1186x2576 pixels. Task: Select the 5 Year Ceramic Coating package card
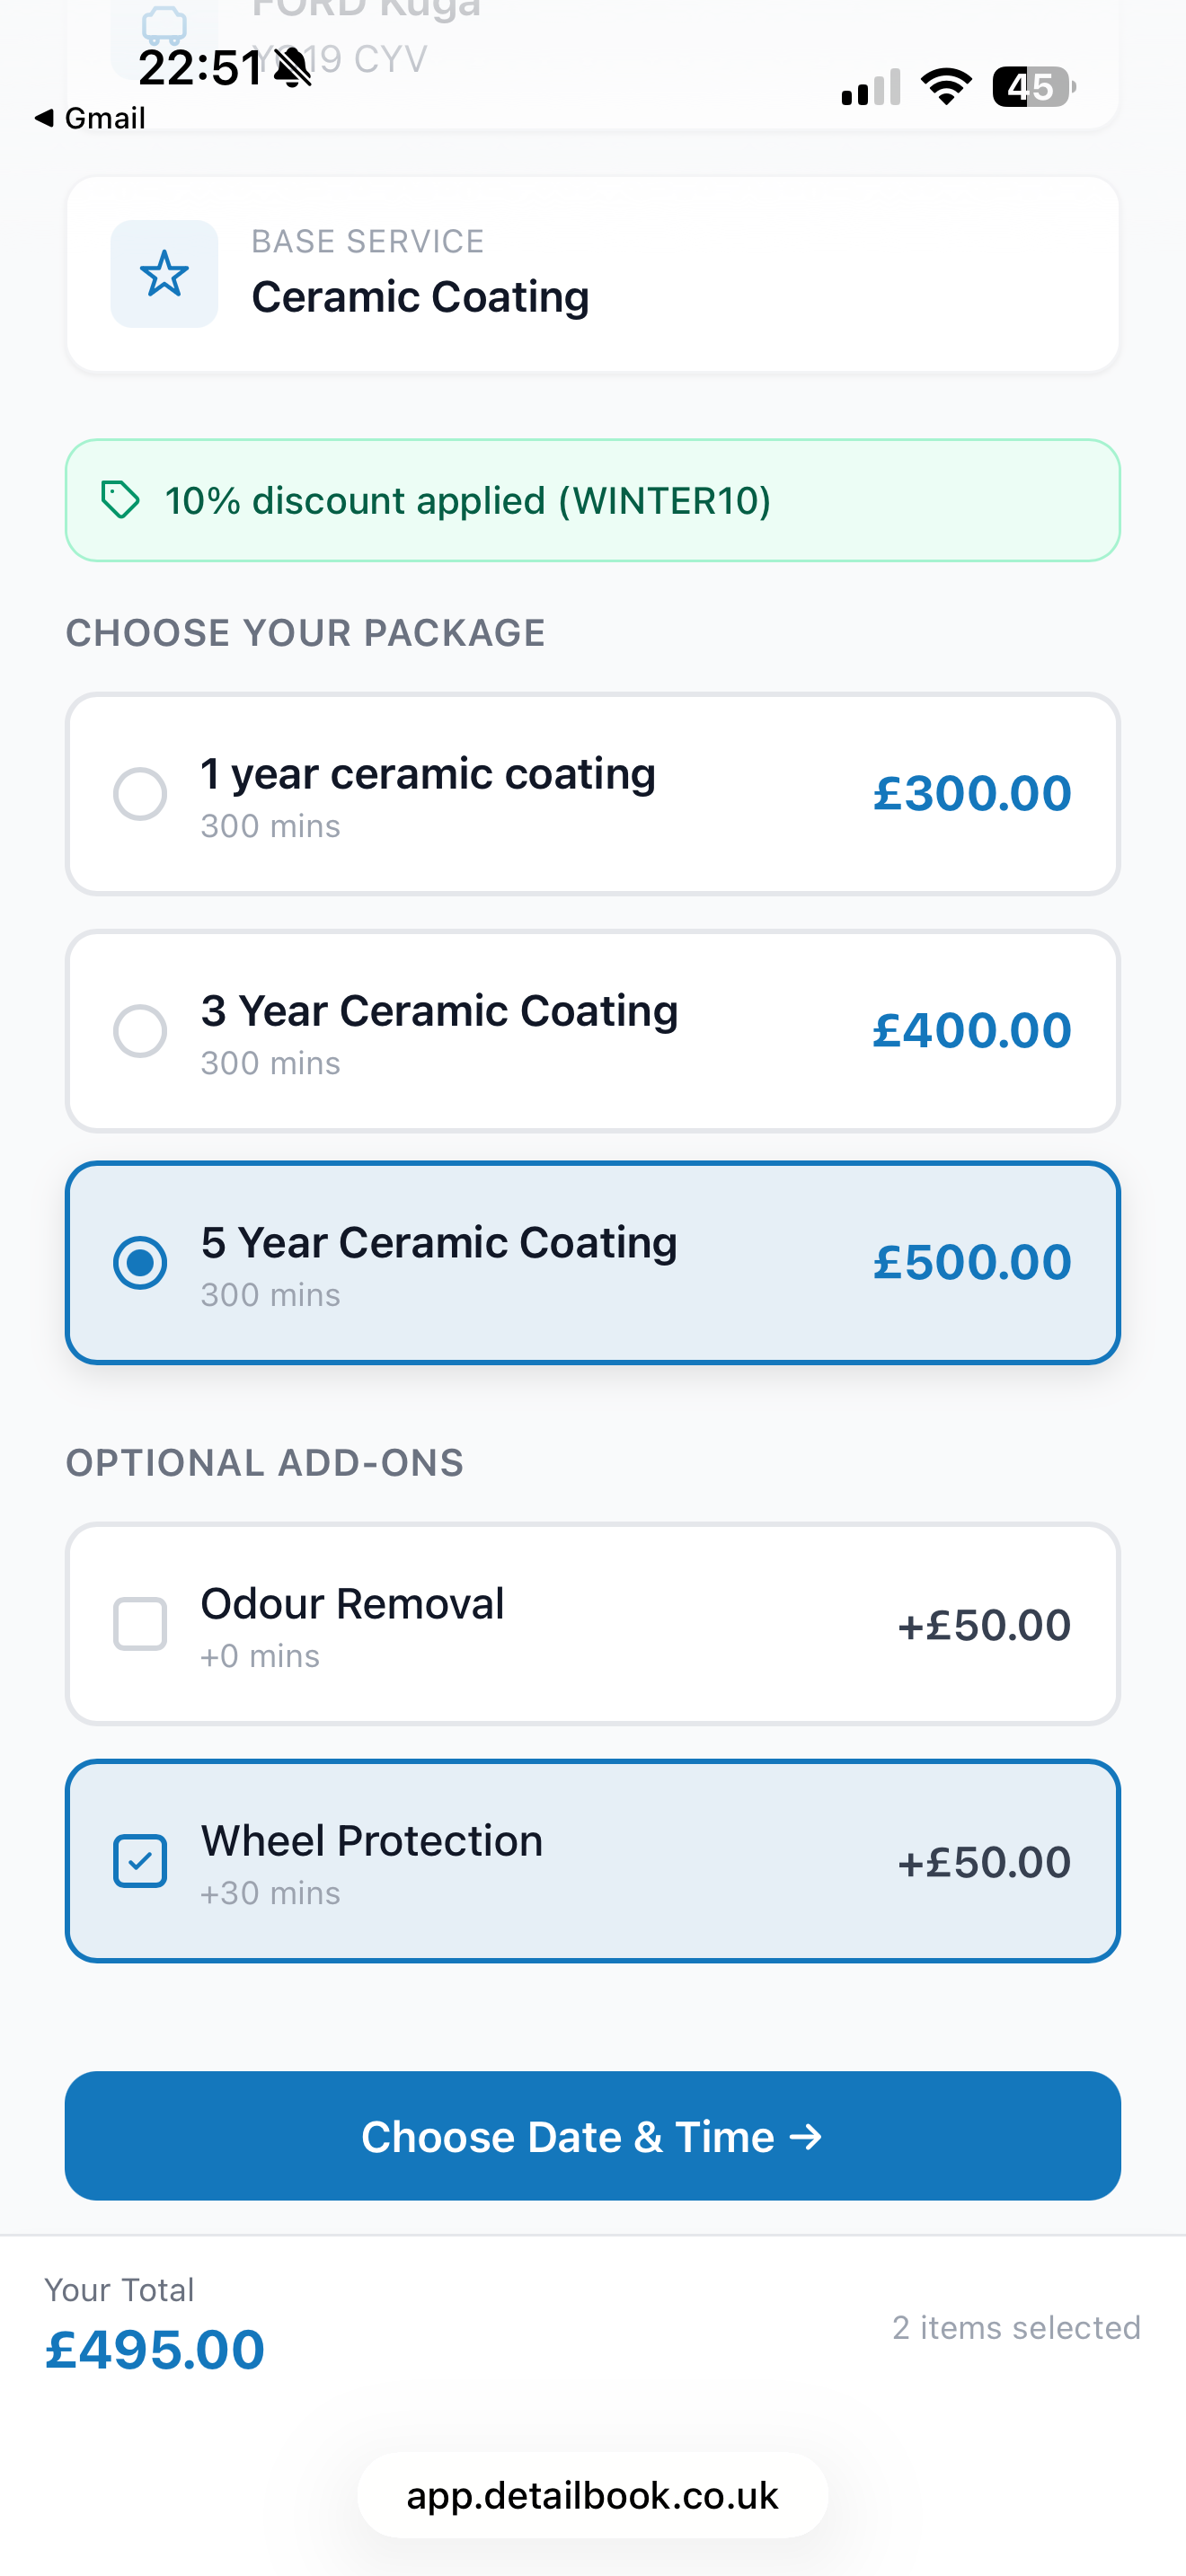592,1263
